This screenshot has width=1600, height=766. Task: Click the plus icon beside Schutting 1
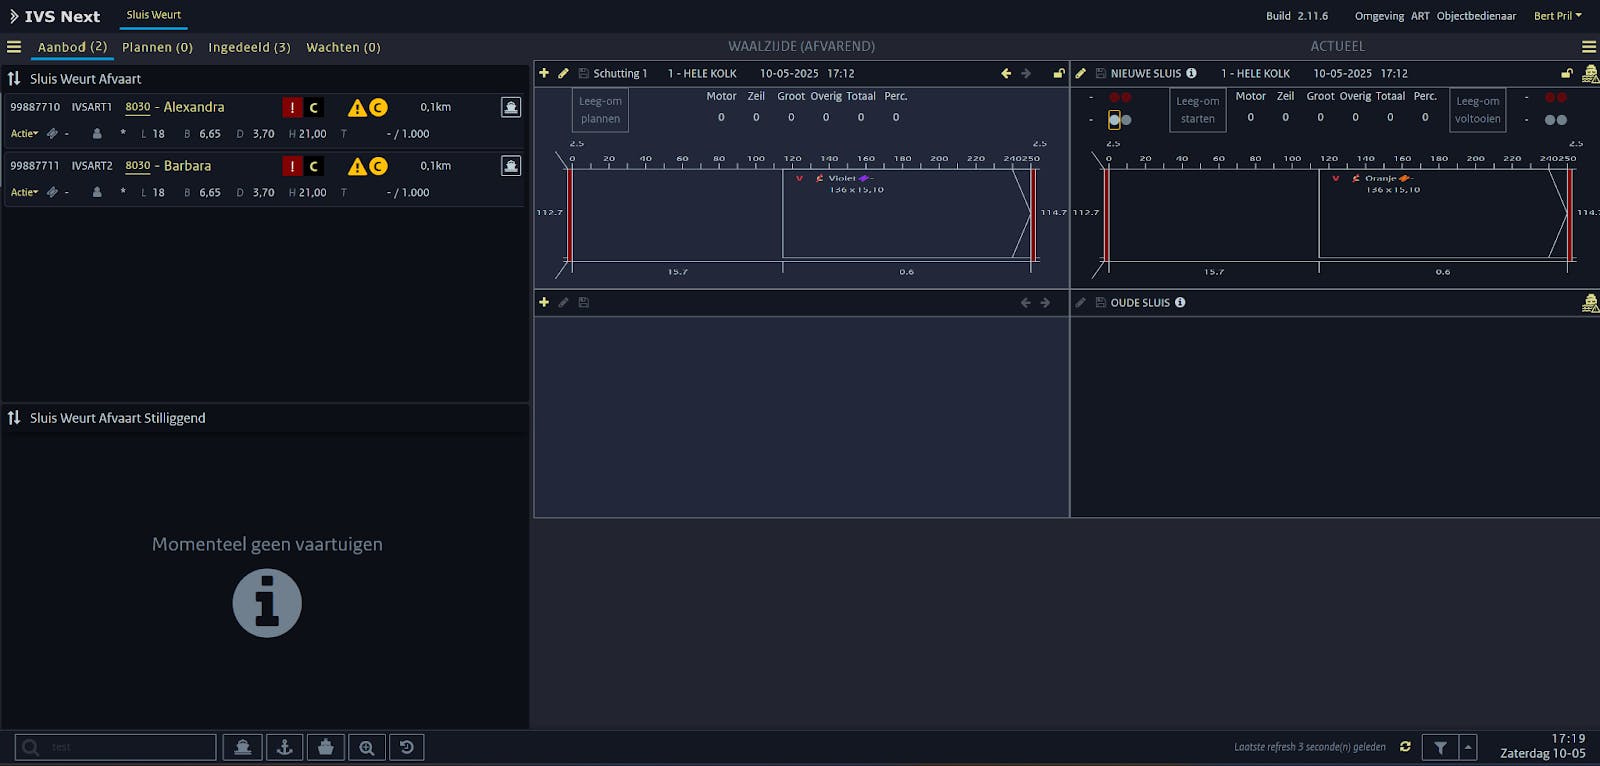tap(544, 73)
